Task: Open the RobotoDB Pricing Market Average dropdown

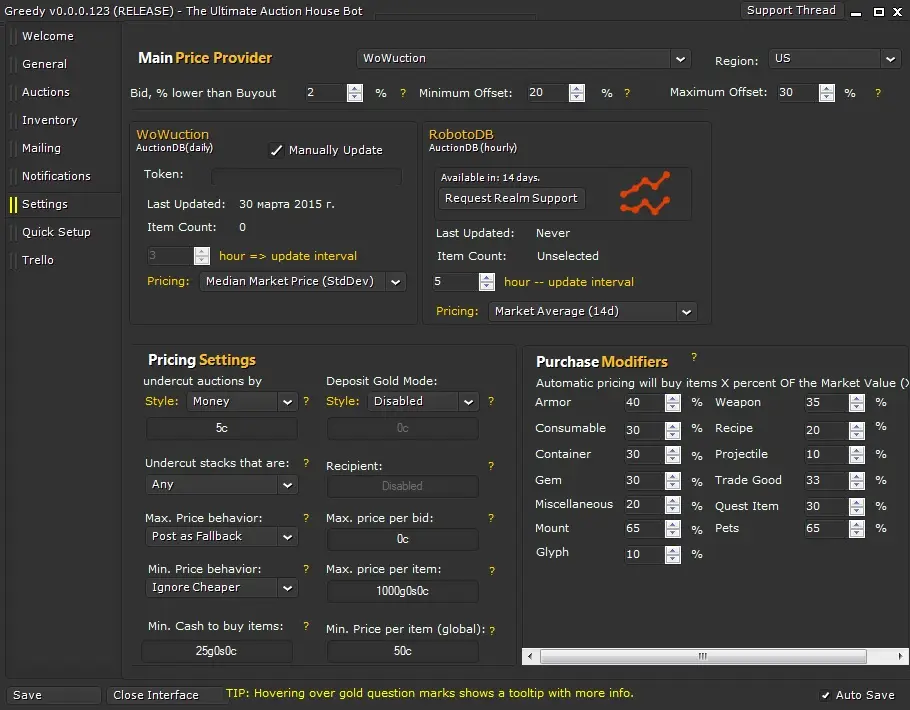Action: pyautogui.click(x=593, y=312)
